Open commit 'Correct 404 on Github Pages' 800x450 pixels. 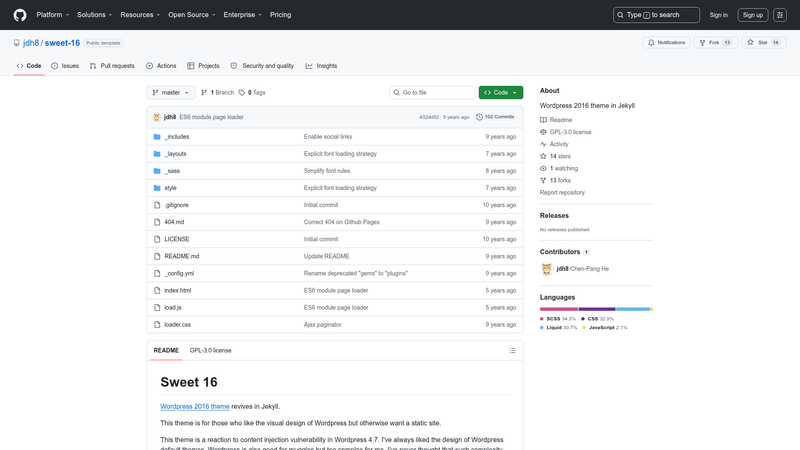[341, 222]
